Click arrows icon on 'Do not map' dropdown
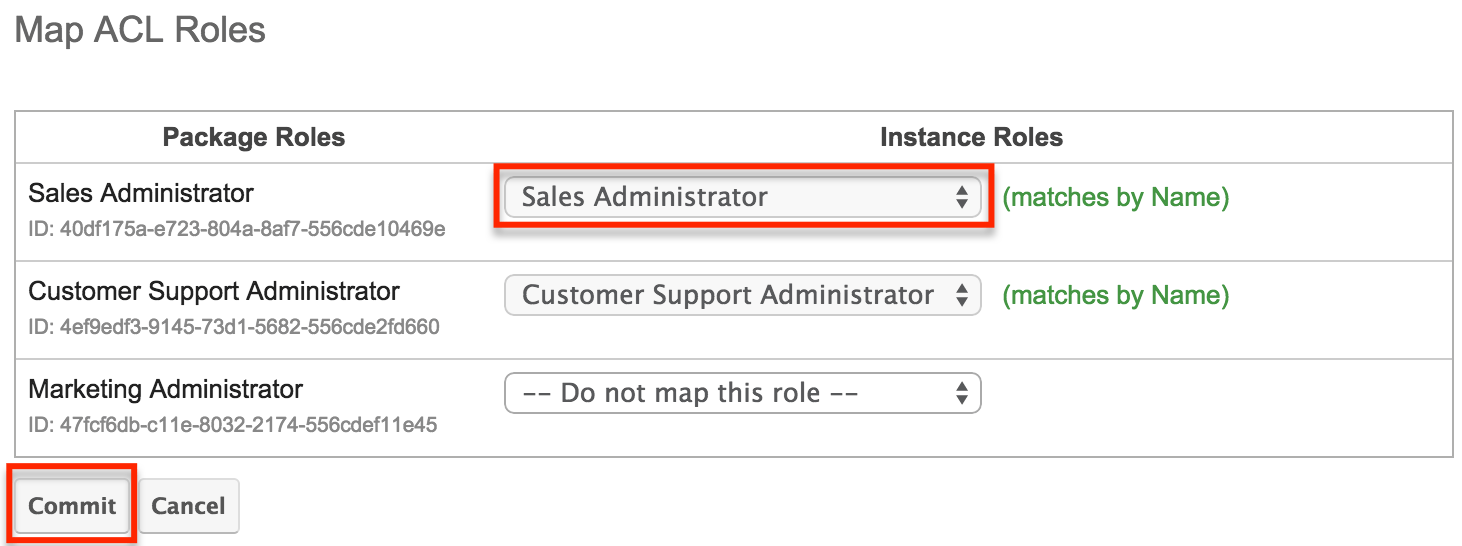1462x546 pixels. pos(961,393)
